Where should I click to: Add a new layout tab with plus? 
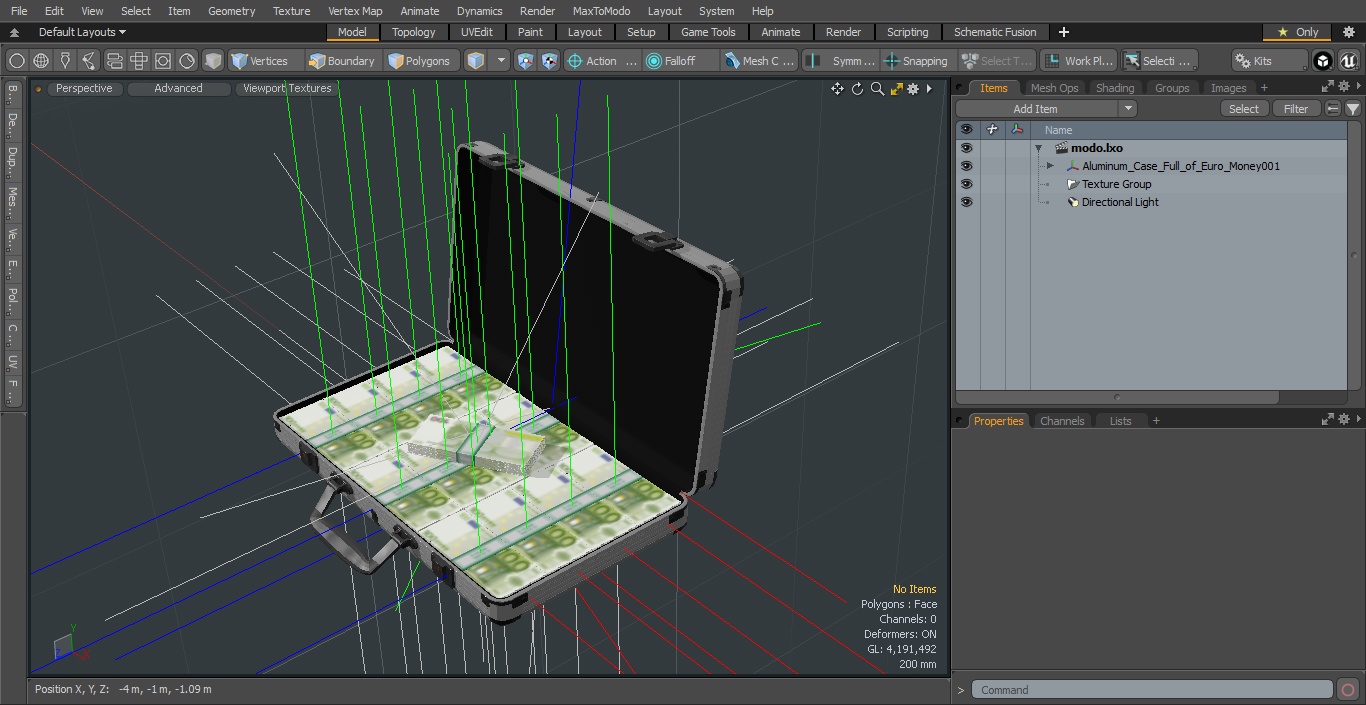pos(1063,32)
